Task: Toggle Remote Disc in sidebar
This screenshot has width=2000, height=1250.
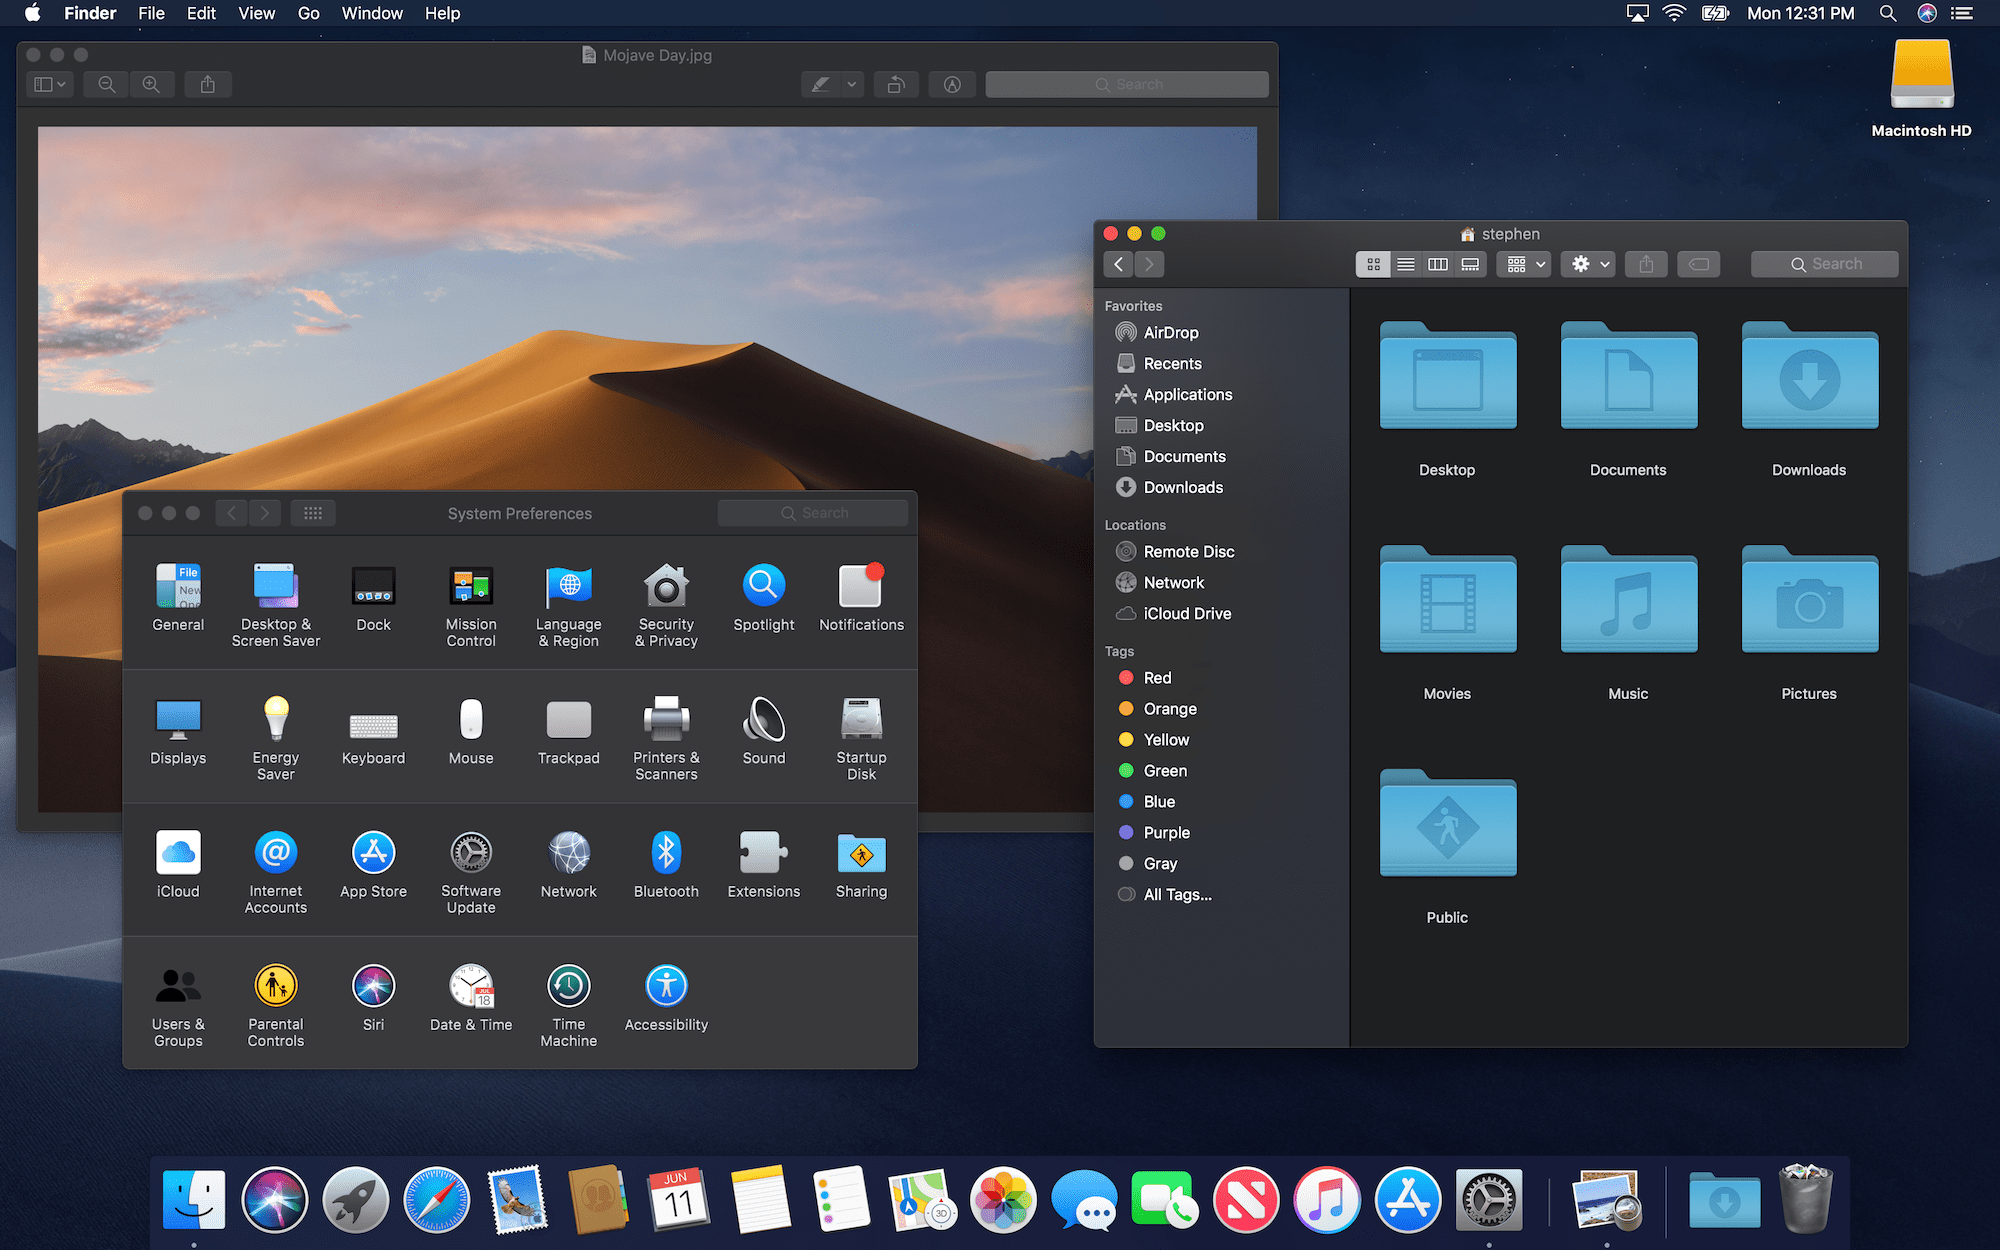Action: [1189, 552]
